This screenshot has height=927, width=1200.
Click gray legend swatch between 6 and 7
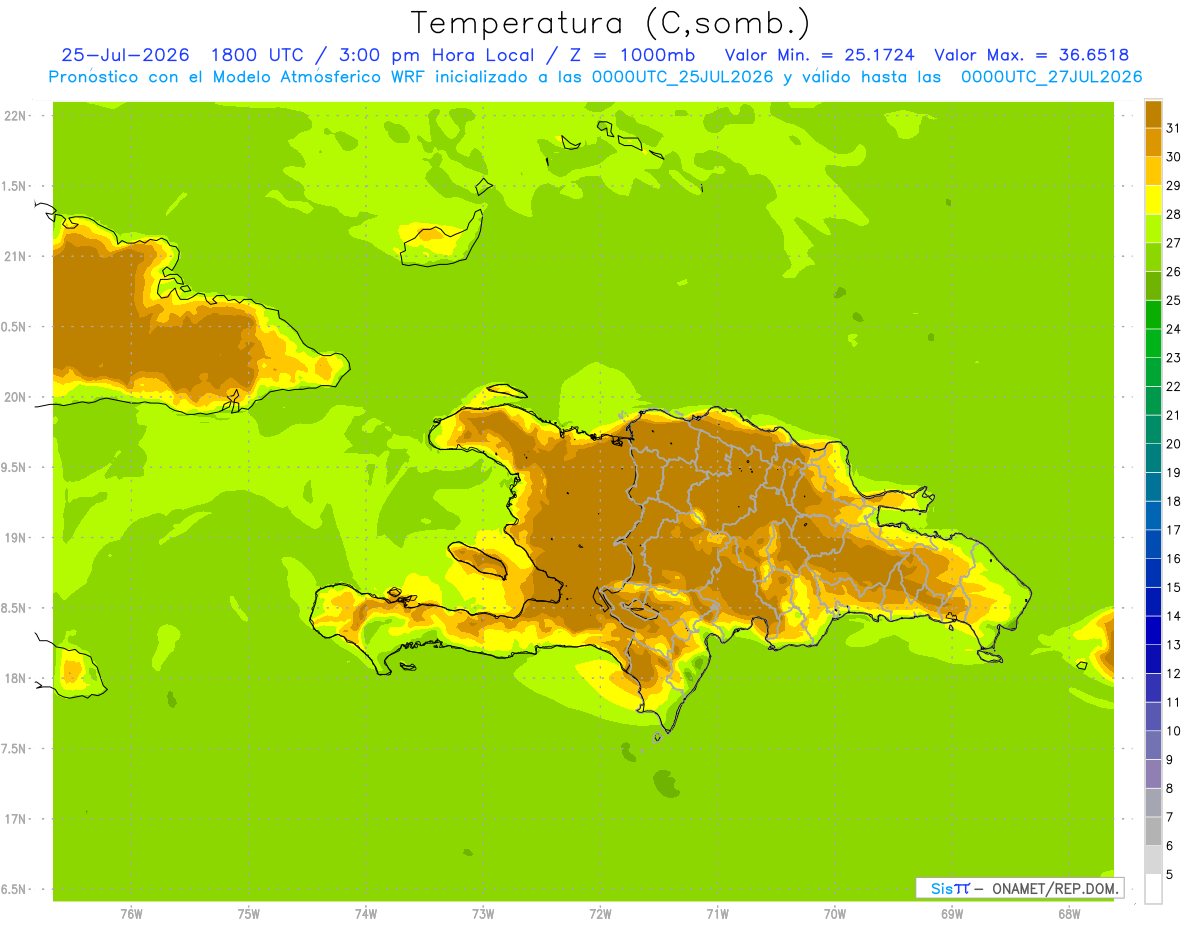[1153, 831]
